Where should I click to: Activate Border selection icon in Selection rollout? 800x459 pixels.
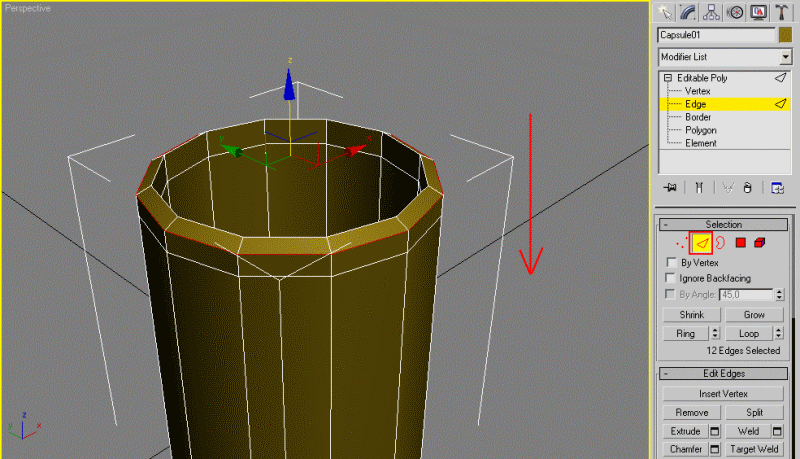720,243
